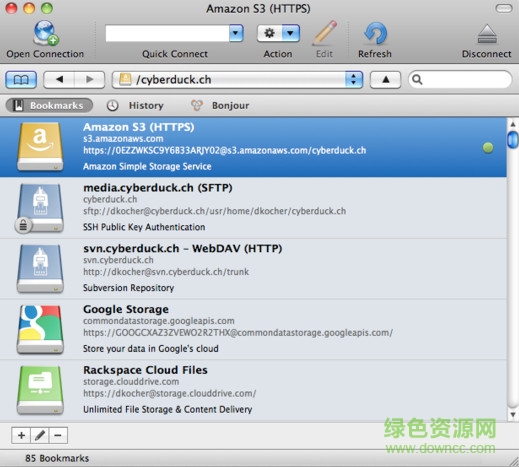This screenshot has height=467, width=519.
Task: Click green connected status indicator
Action: click(x=488, y=147)
